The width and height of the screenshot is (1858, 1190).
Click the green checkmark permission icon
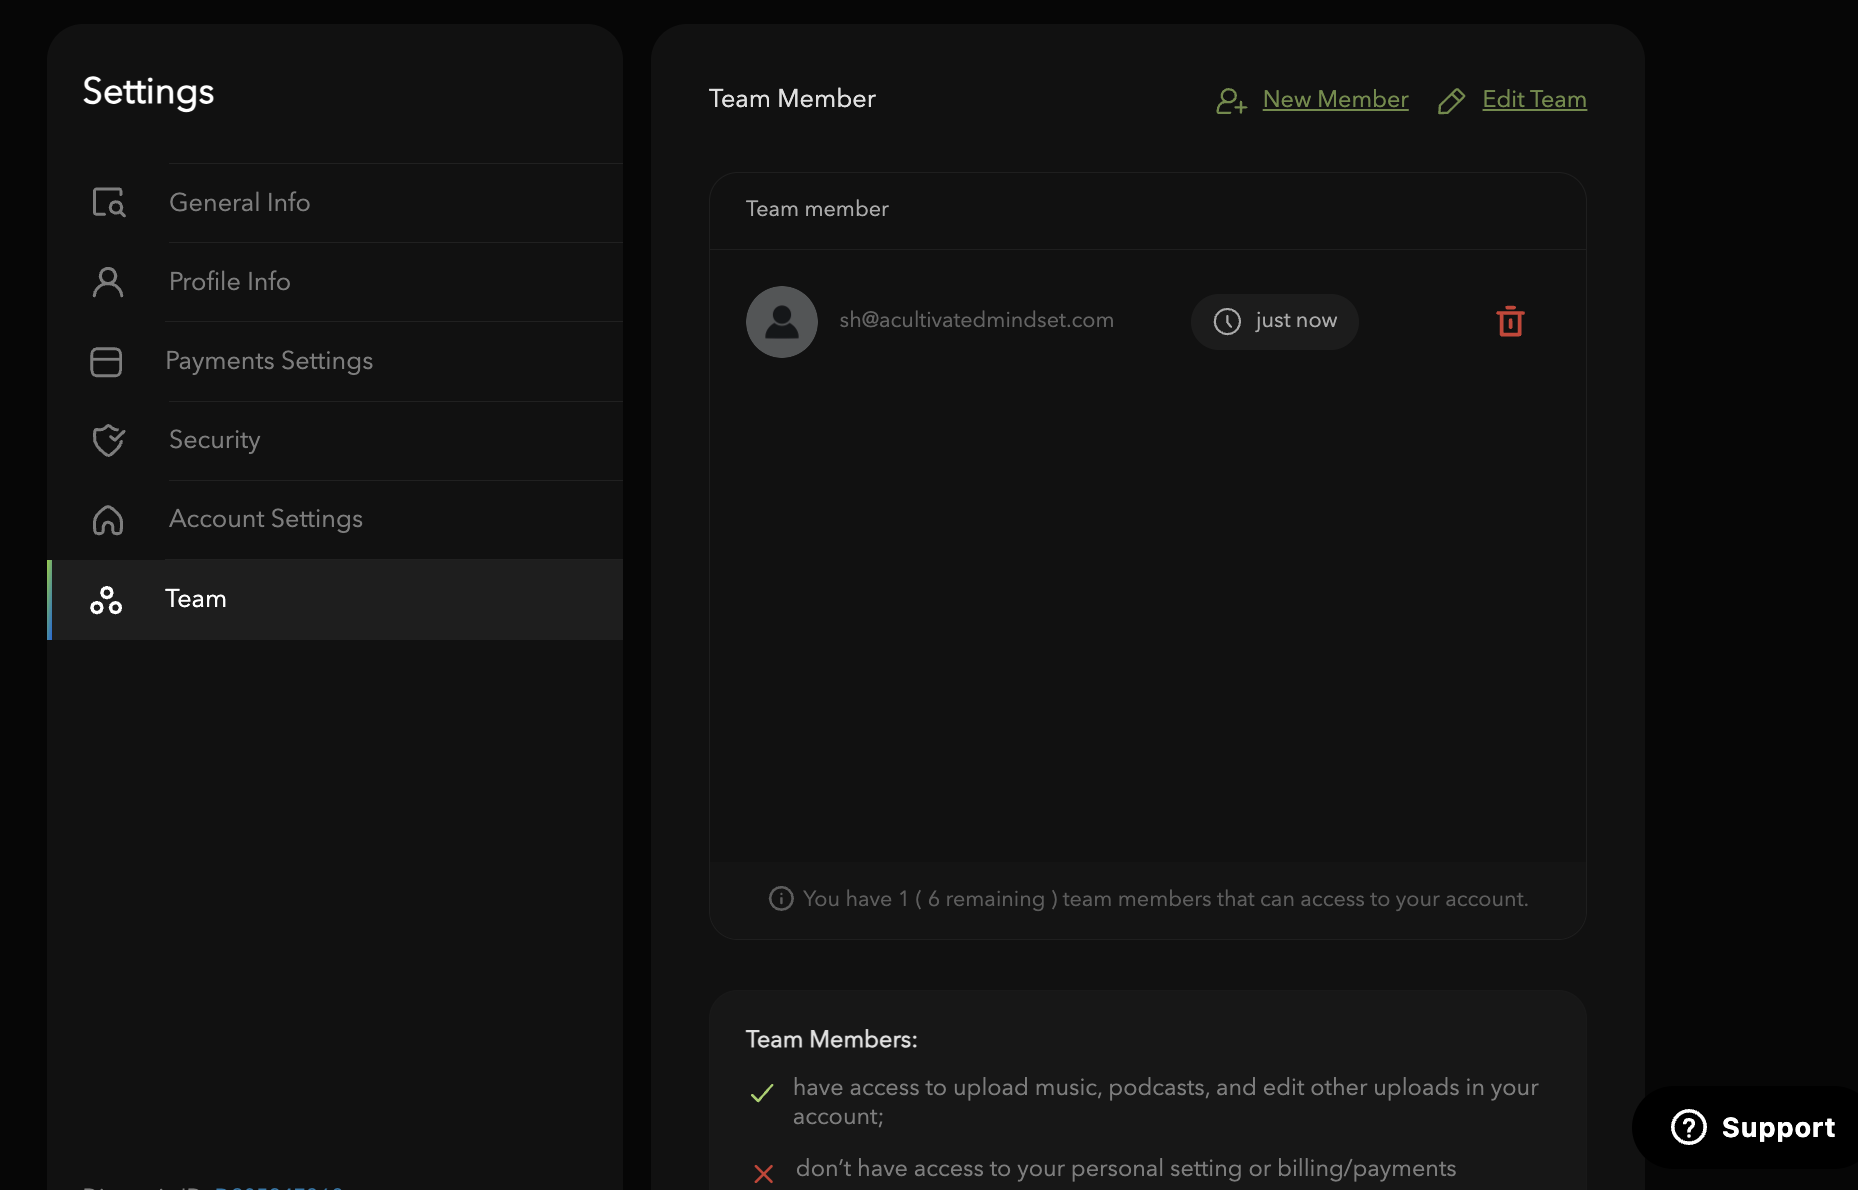pos(762,1093)
